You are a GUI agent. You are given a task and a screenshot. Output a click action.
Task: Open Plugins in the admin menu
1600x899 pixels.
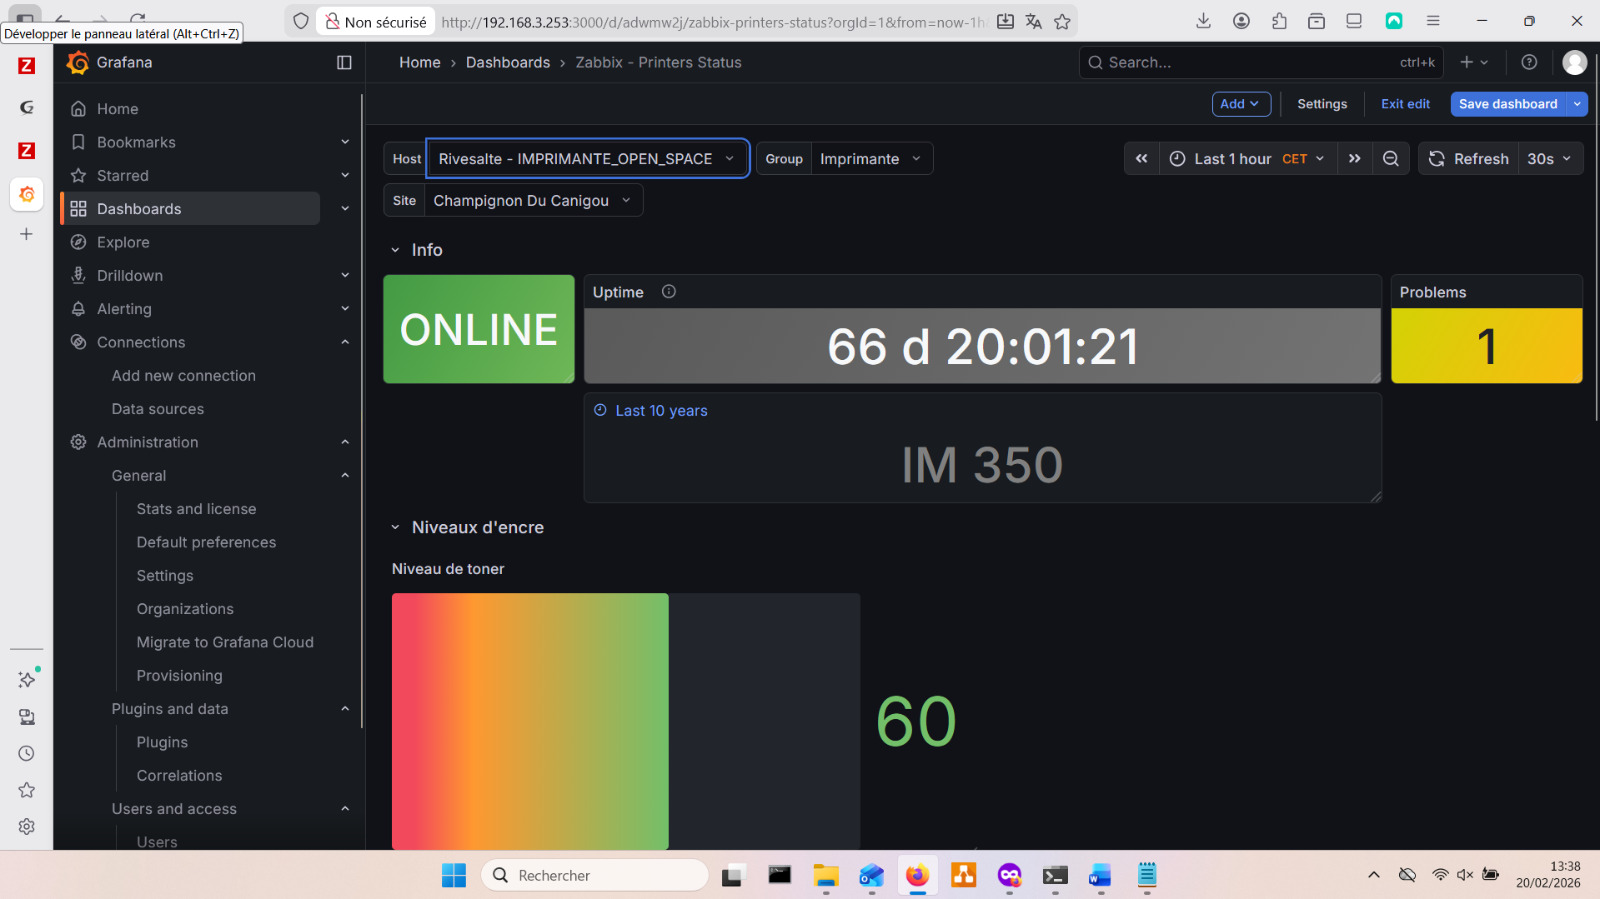tap(162, 742)
